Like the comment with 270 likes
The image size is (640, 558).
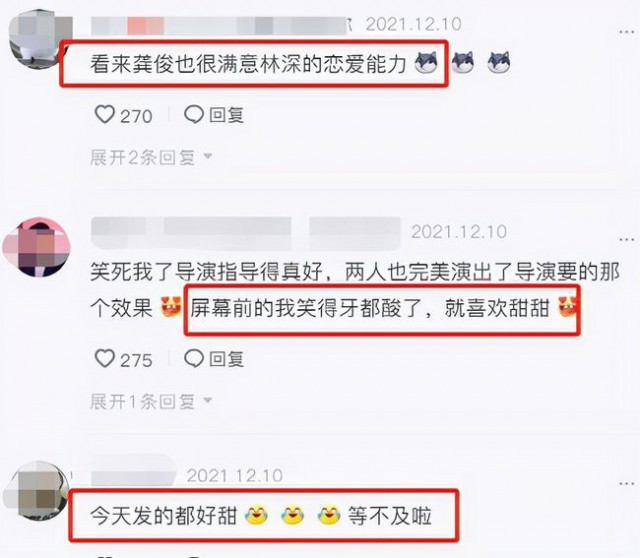(104, 114)
